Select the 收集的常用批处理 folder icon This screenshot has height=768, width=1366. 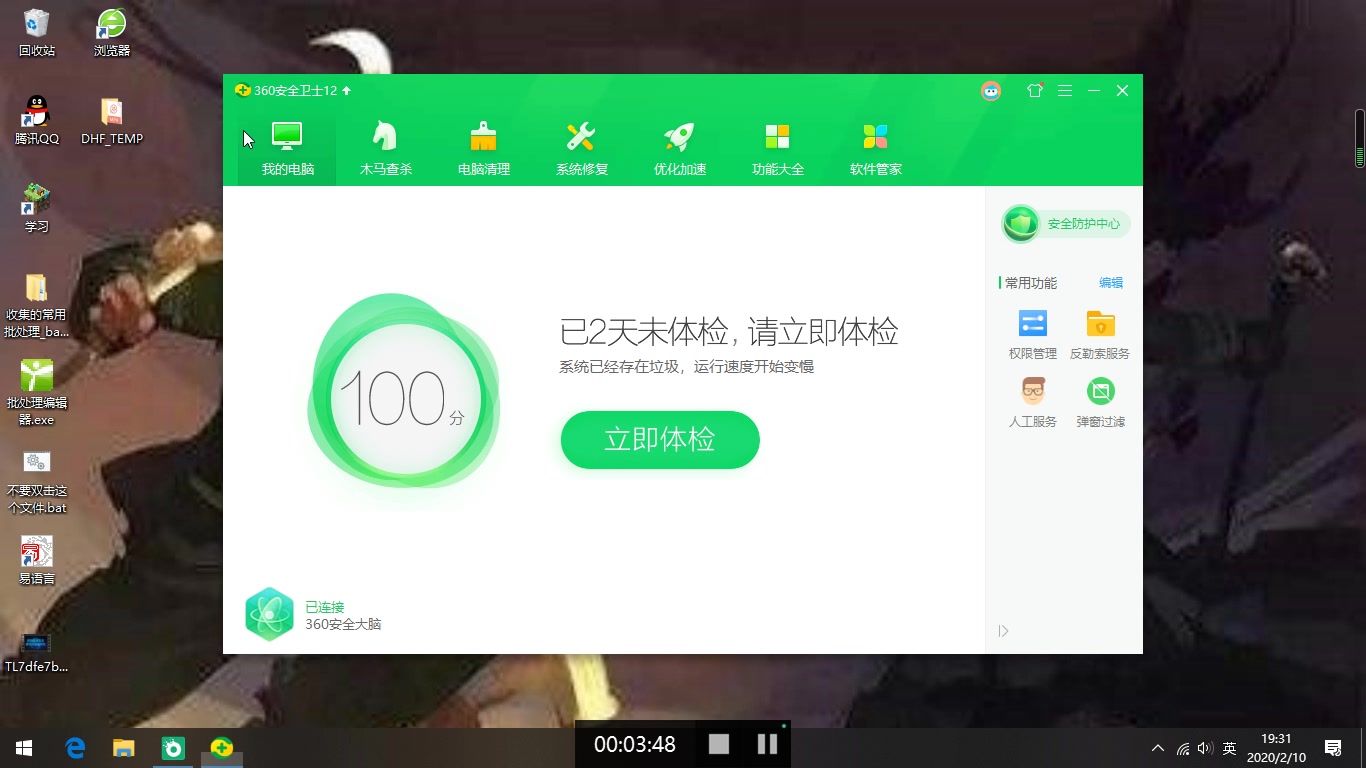pyautogui.click(x=36, y=305)
